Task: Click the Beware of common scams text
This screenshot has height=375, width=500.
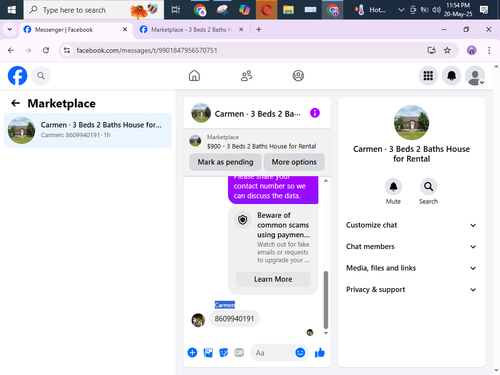Action: tap(283, 225)
